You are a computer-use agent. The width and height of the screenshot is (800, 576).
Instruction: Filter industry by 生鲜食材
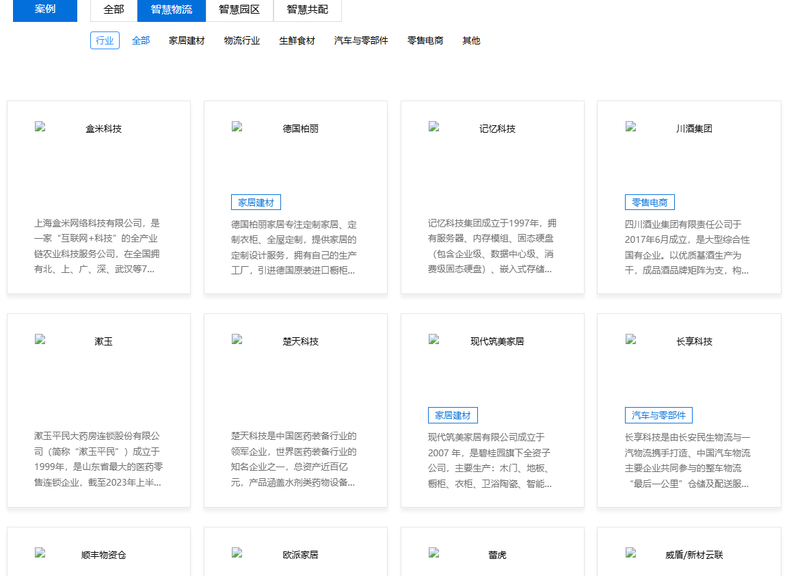tap(297, 41)
